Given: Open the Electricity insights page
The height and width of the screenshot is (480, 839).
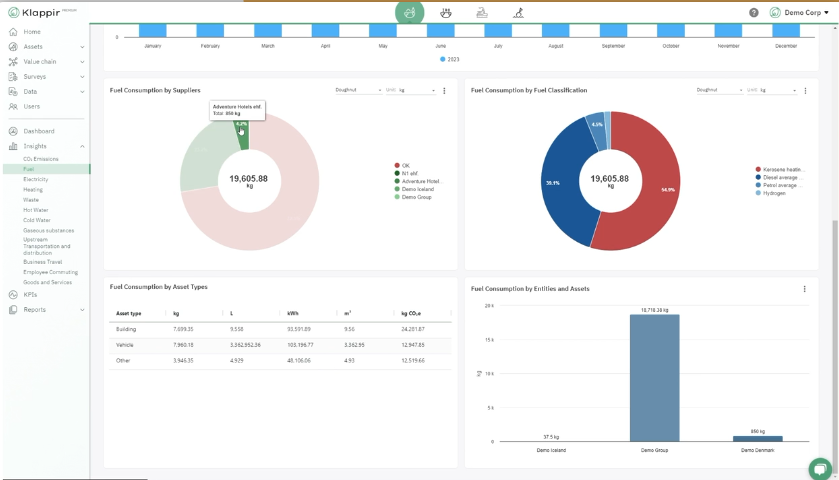Looking at the screenshot, I should 35,179.
